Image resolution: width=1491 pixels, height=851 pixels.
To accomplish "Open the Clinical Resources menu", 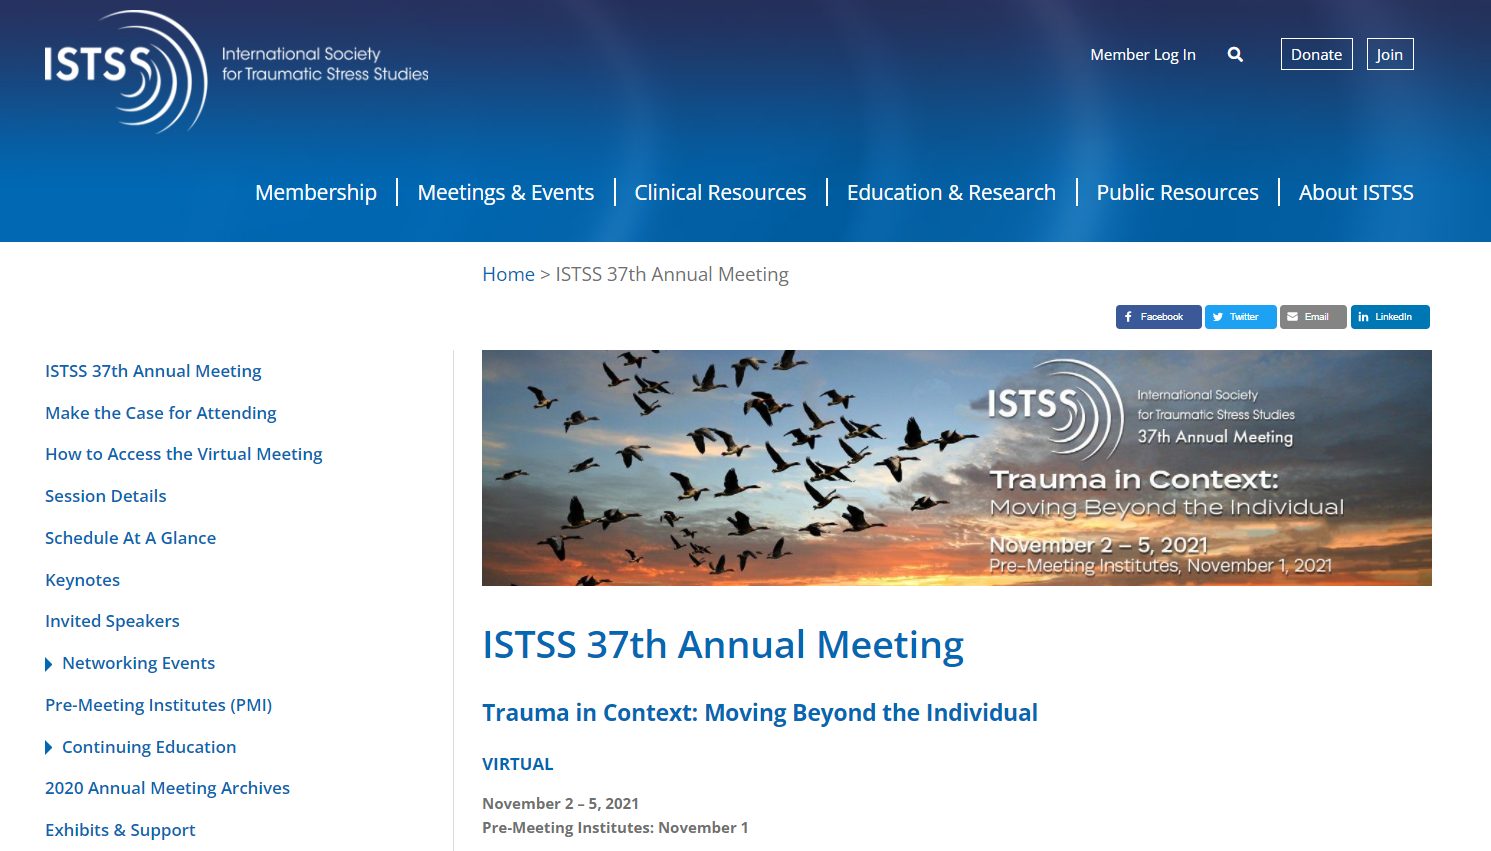I will click(x=720, y=192).
